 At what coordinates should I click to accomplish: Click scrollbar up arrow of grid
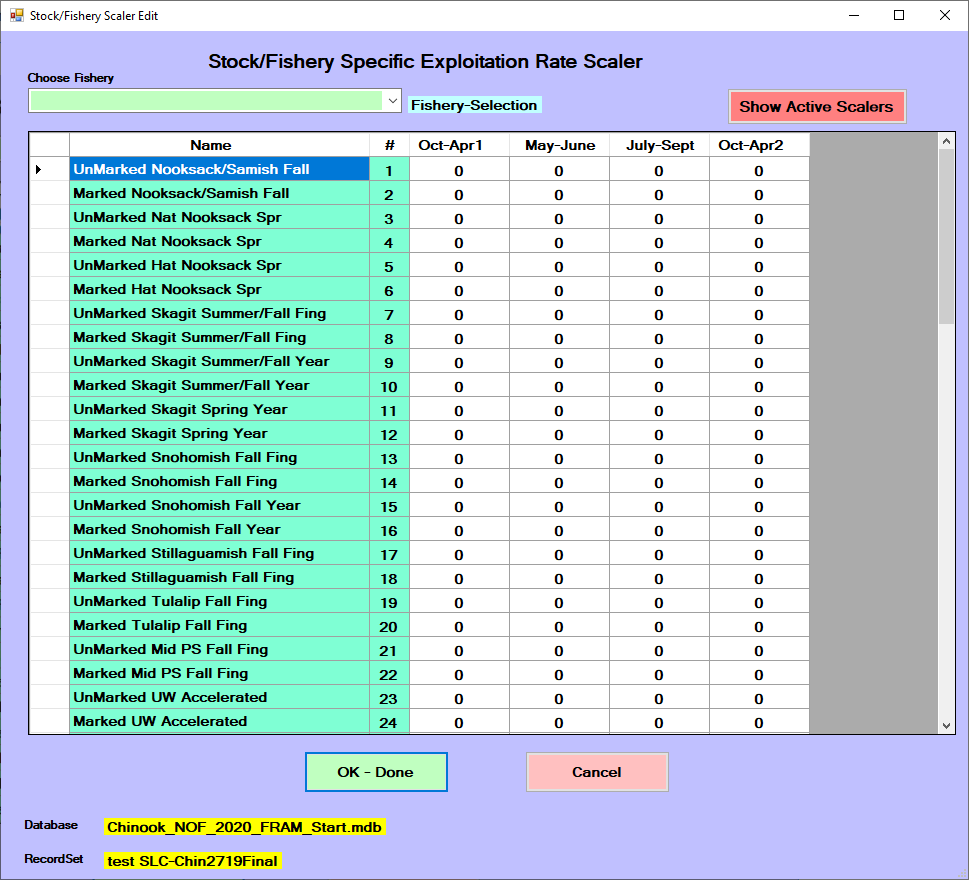click(946, 142)
